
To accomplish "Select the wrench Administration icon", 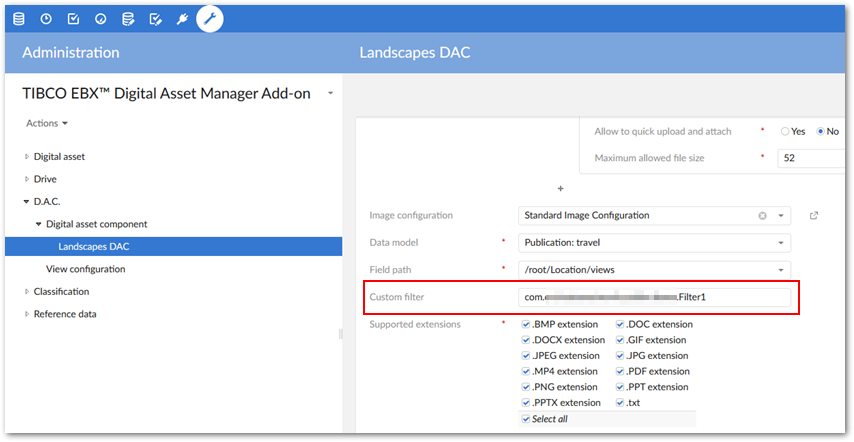I will (210, 19).
